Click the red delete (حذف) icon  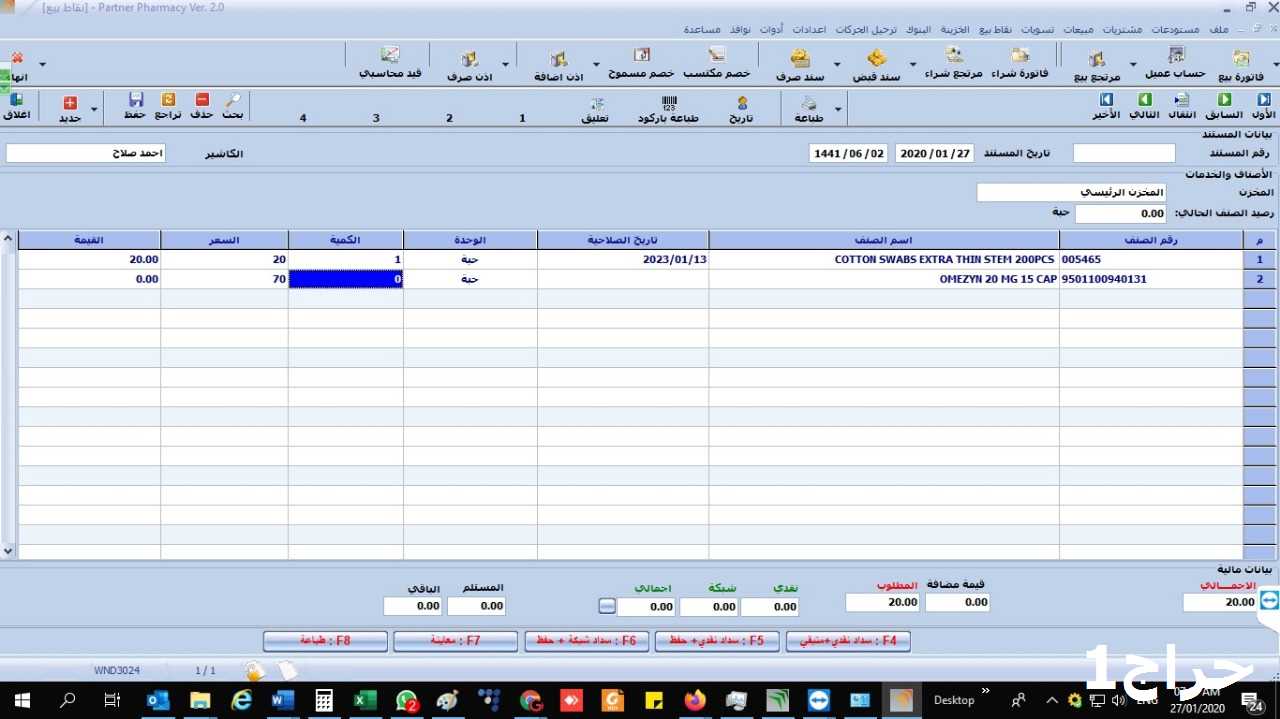[202, 106]
